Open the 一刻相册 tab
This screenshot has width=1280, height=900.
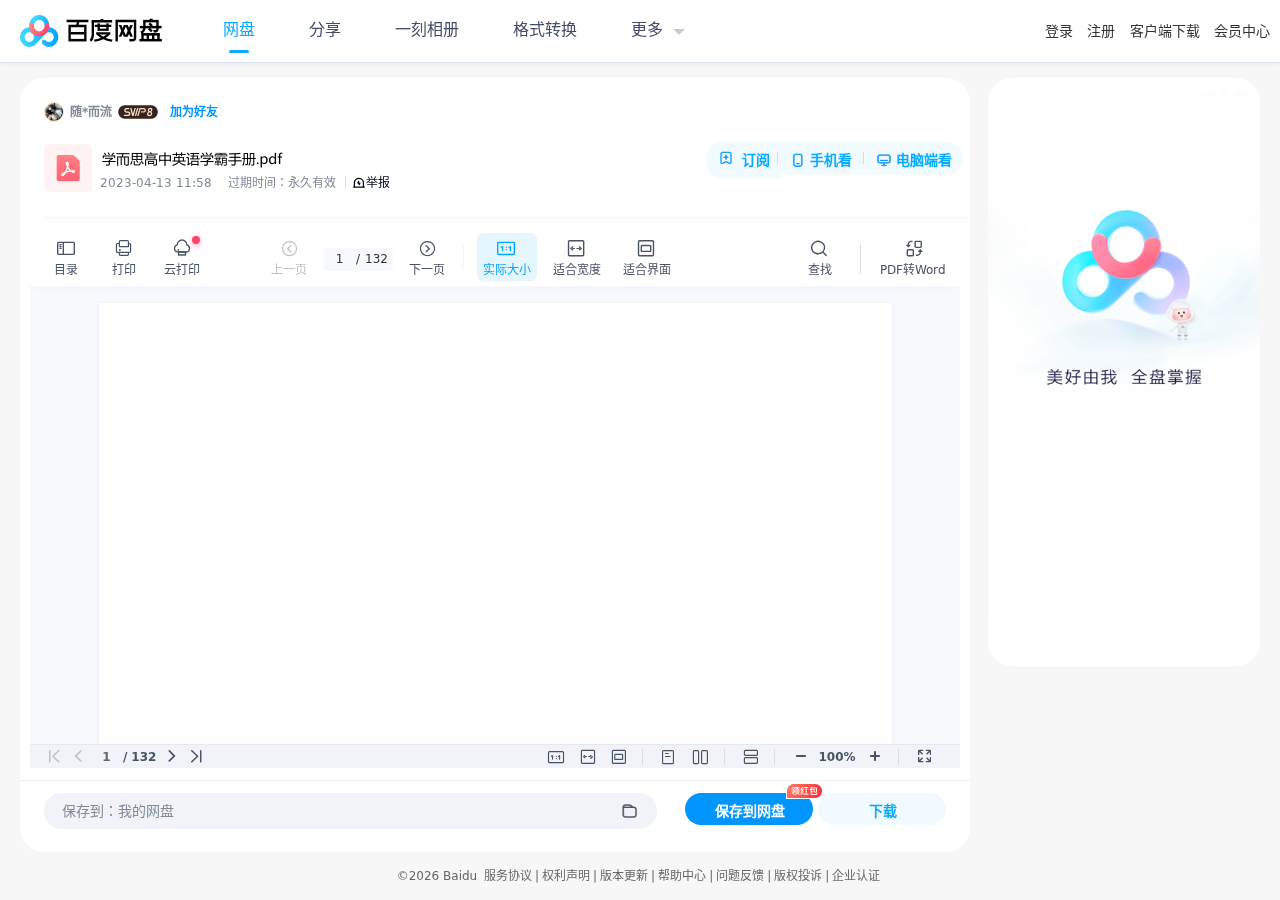427,30
